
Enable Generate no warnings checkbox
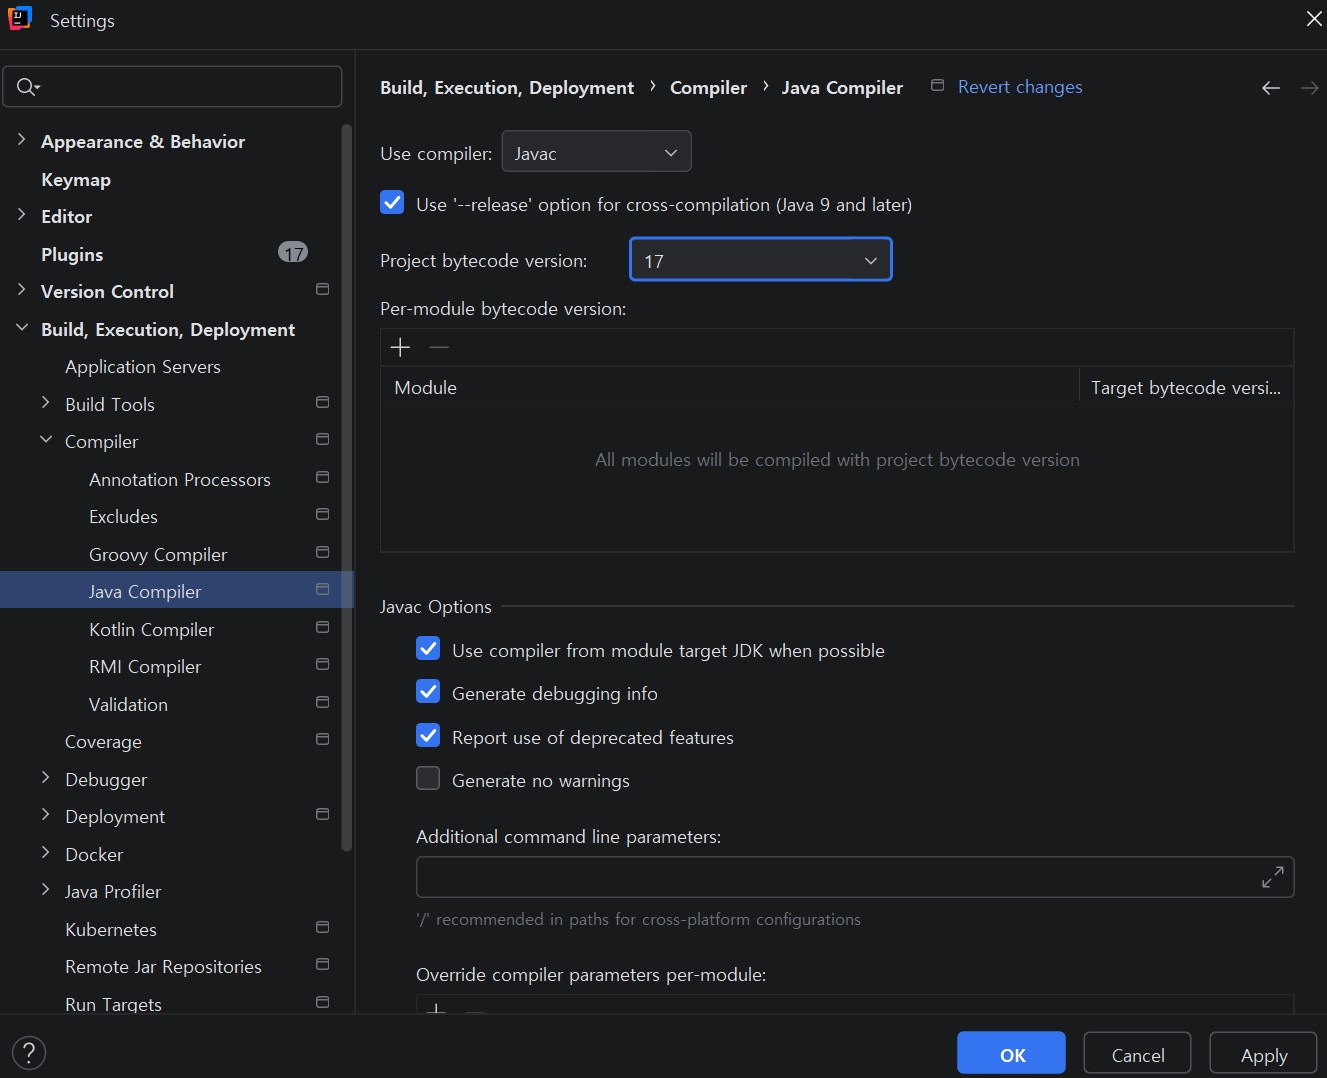tap(428, 779)
